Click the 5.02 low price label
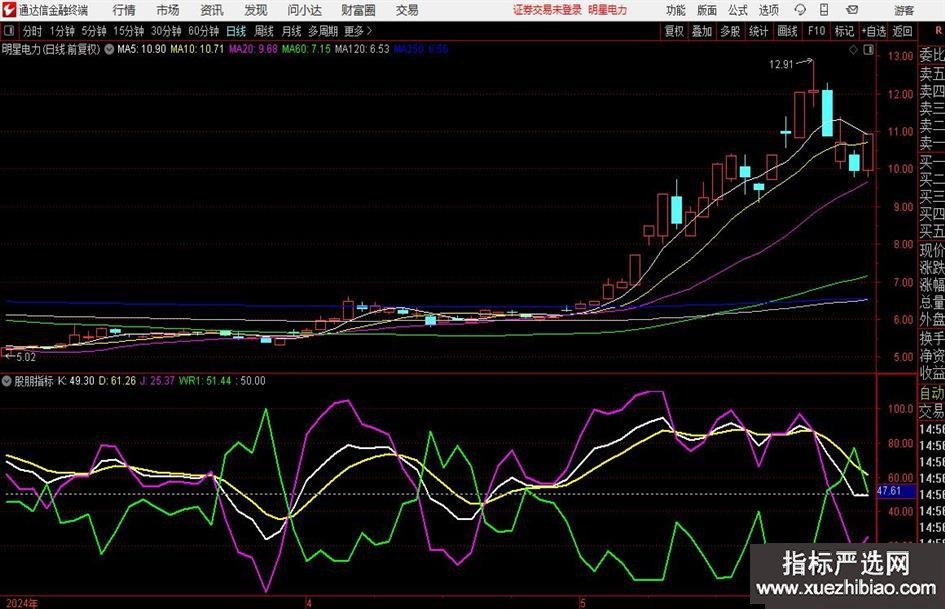Screen dimensions: 945x609 point(25,357)
